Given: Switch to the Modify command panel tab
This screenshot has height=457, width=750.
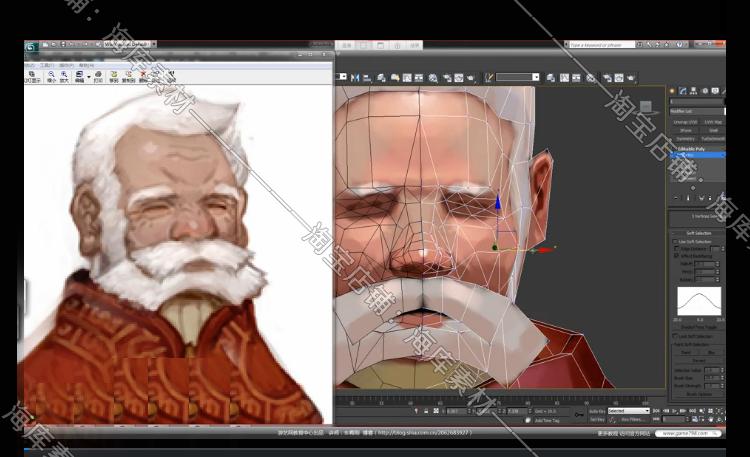Looking at the screenshot, I should pos(683,91).
